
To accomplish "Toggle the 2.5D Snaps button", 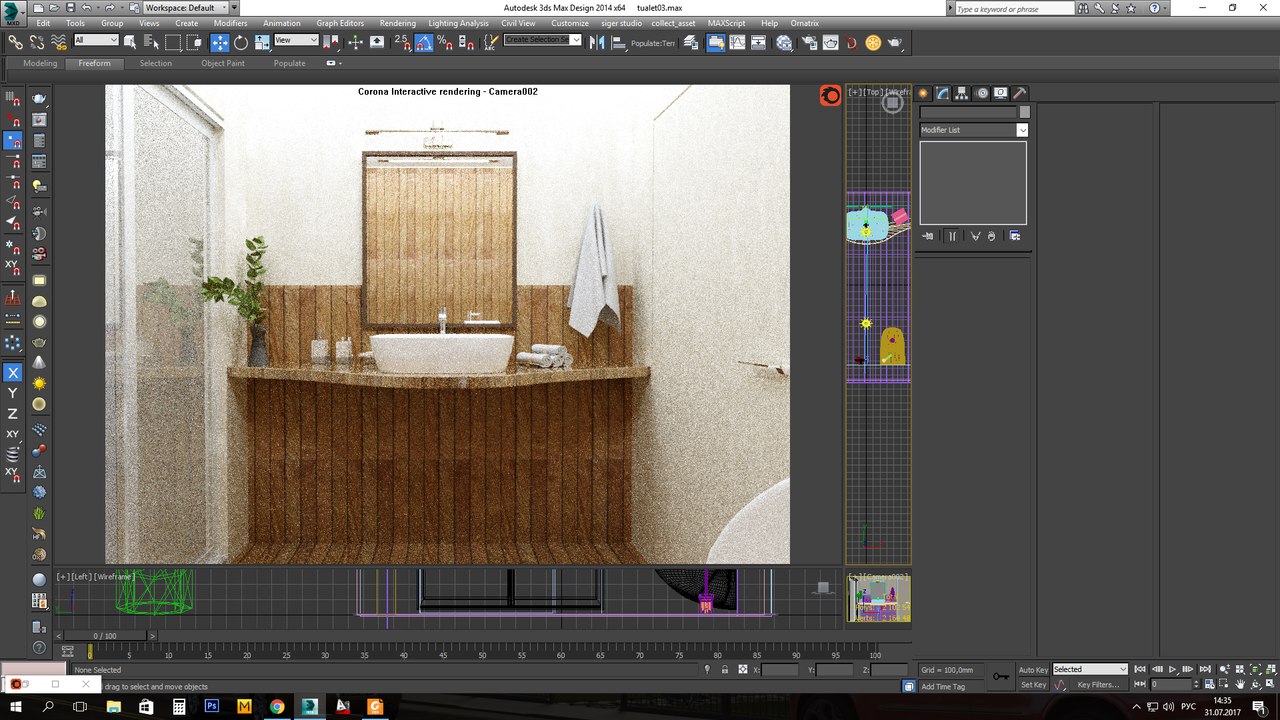I will (x=402, y=42).
